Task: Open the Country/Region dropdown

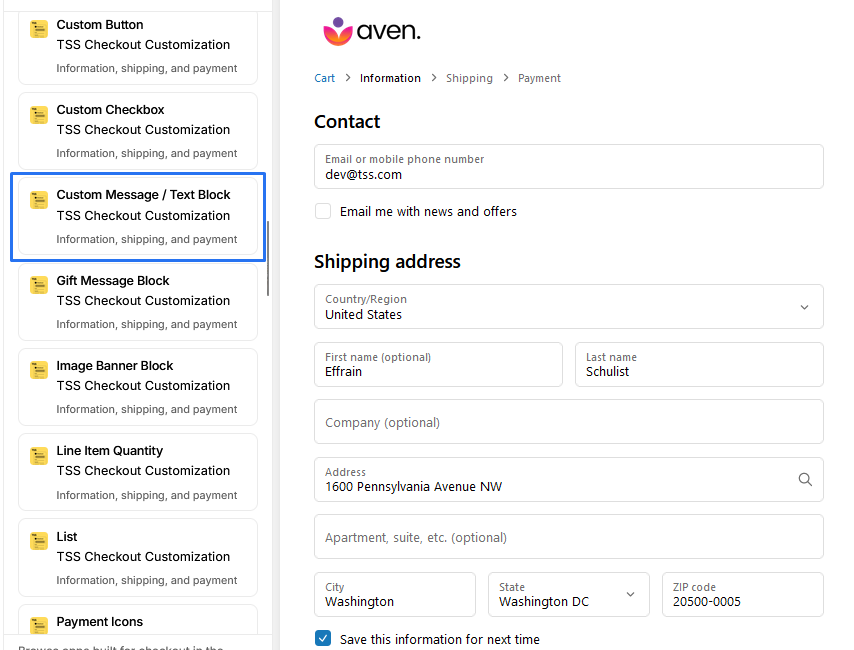Action: click(x=568, y=307)
